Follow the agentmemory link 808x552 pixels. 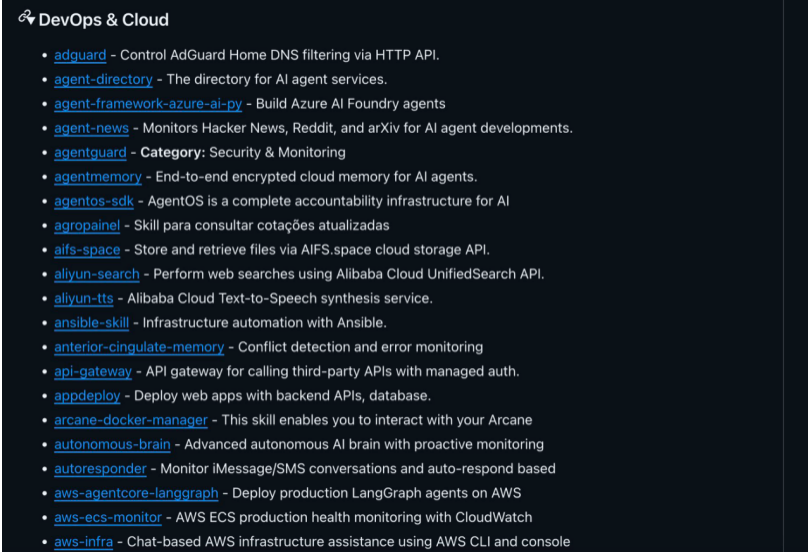[x=98, y=177]
